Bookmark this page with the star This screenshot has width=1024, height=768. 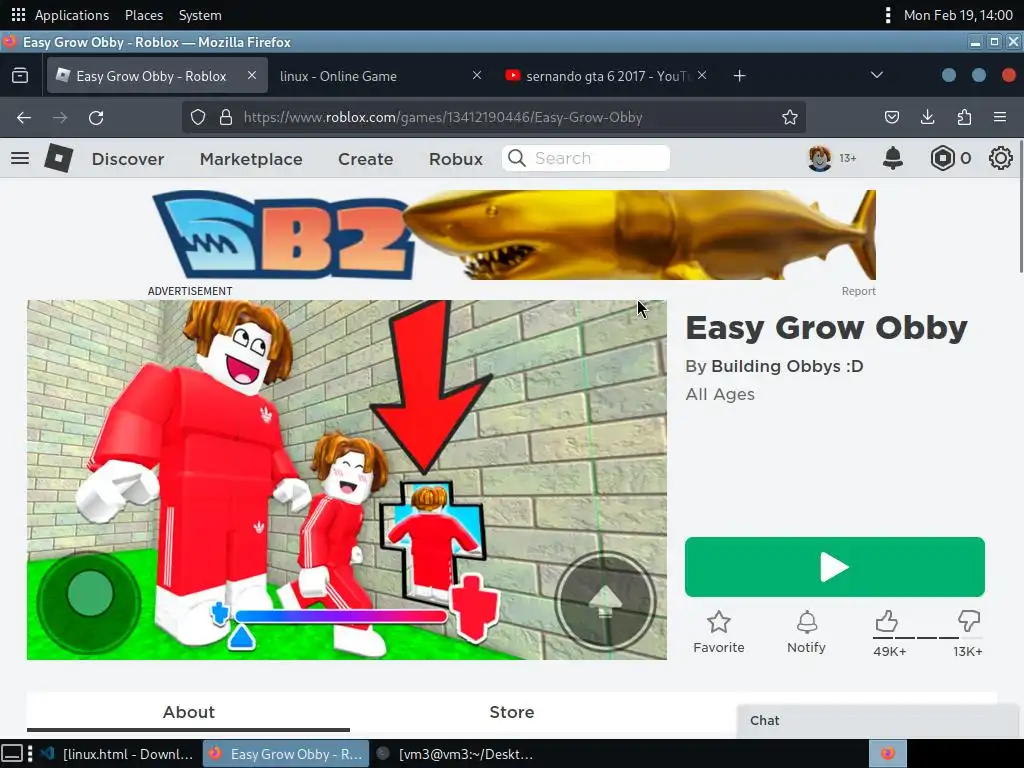click(790, 118)
